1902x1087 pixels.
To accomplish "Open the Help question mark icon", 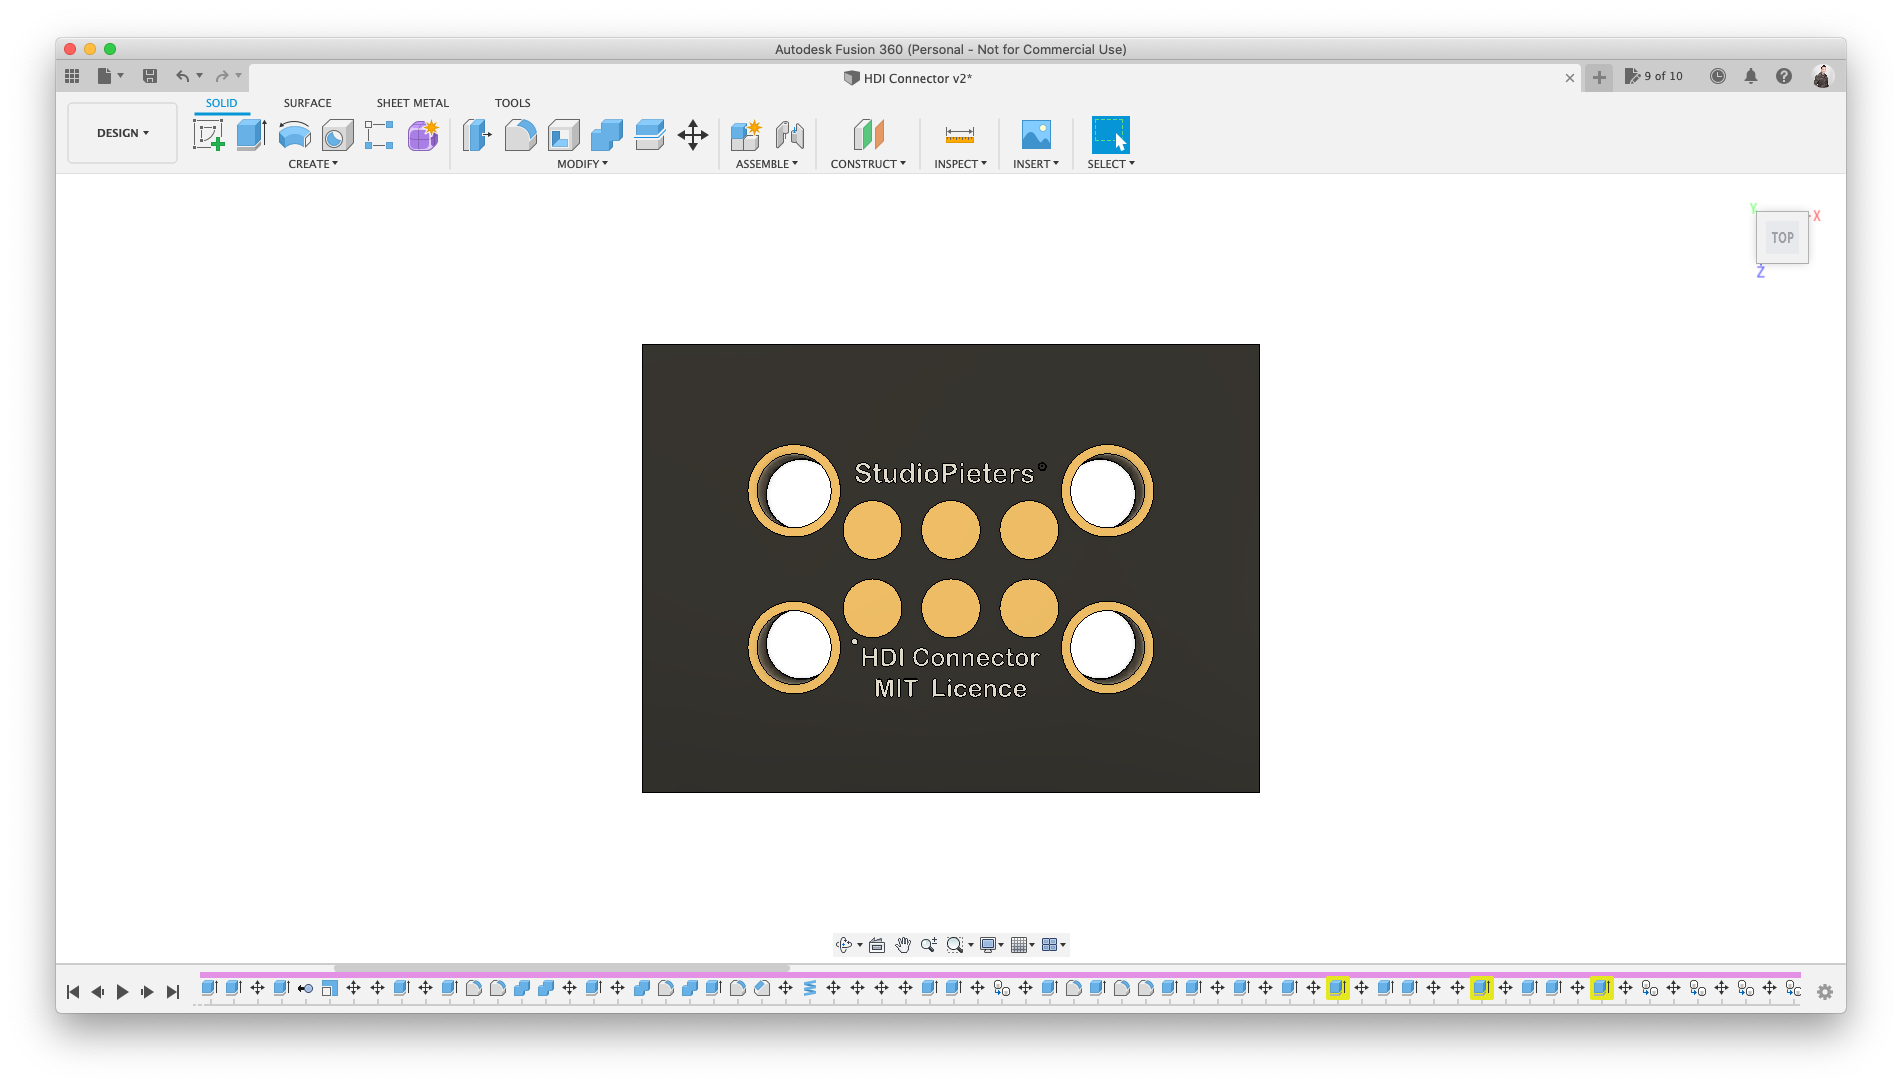I will (x=1784, y=76).
